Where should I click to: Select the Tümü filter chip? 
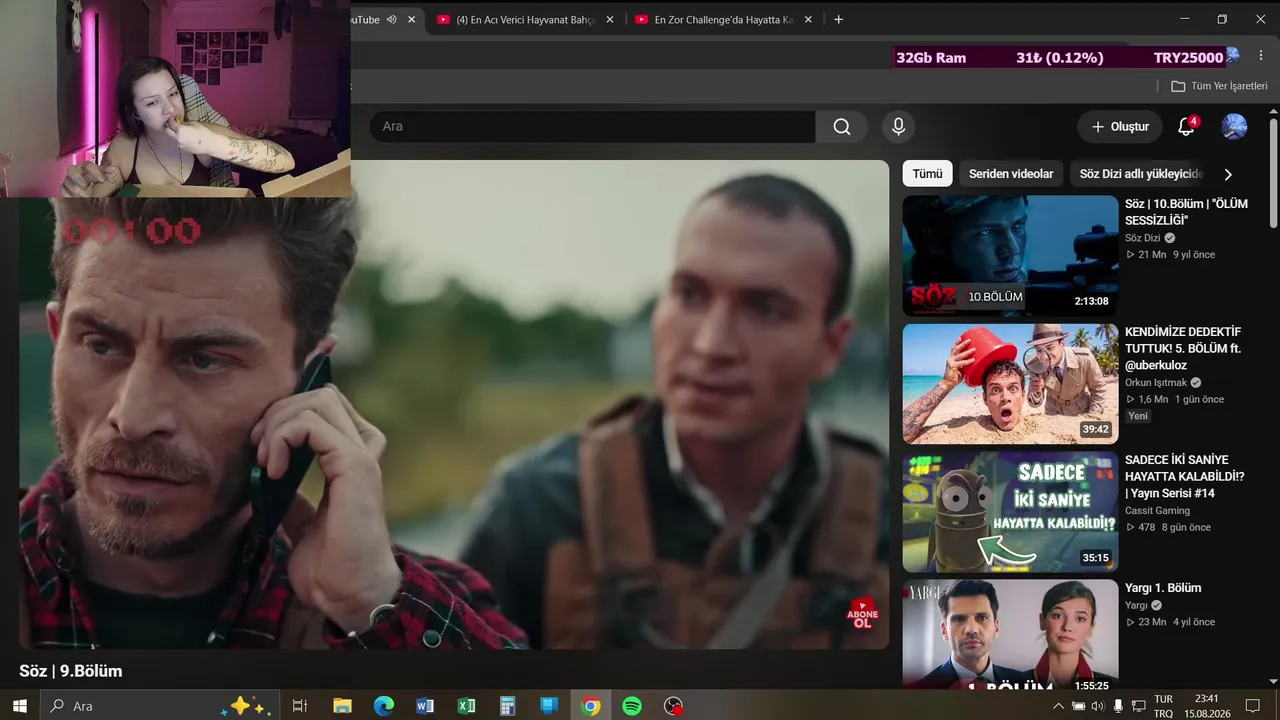tap(927, 174)
